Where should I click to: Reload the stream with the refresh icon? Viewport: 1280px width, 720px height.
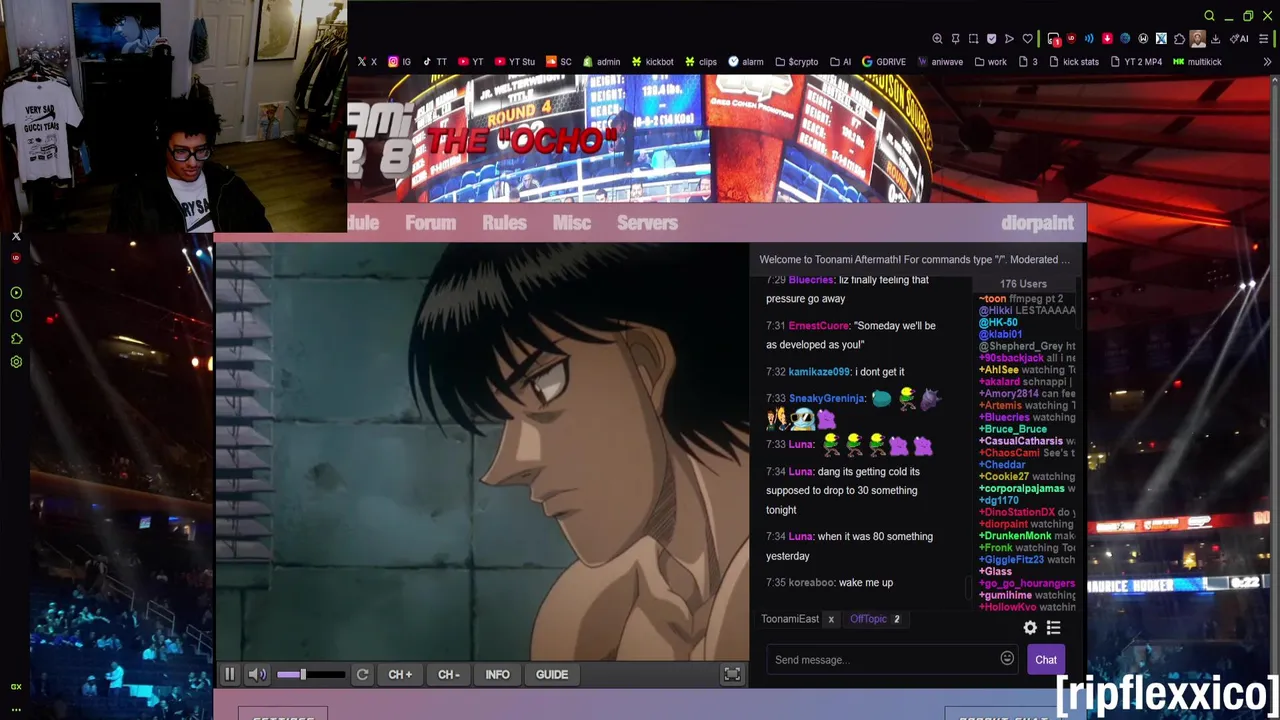[x=362, y=674]
